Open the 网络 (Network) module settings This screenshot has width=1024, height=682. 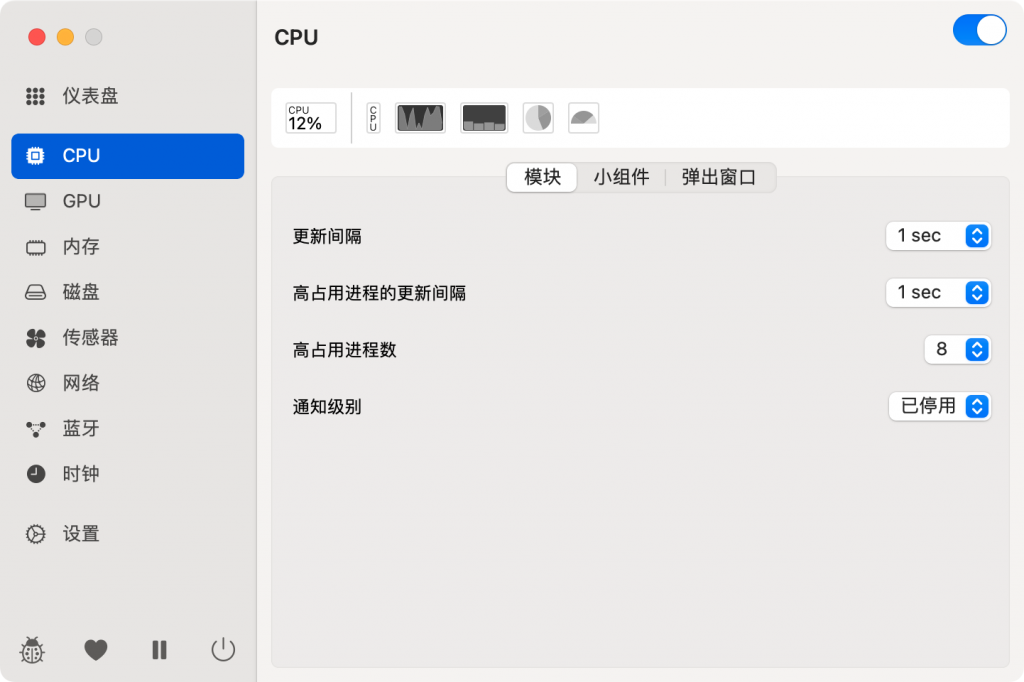(82, 383)
